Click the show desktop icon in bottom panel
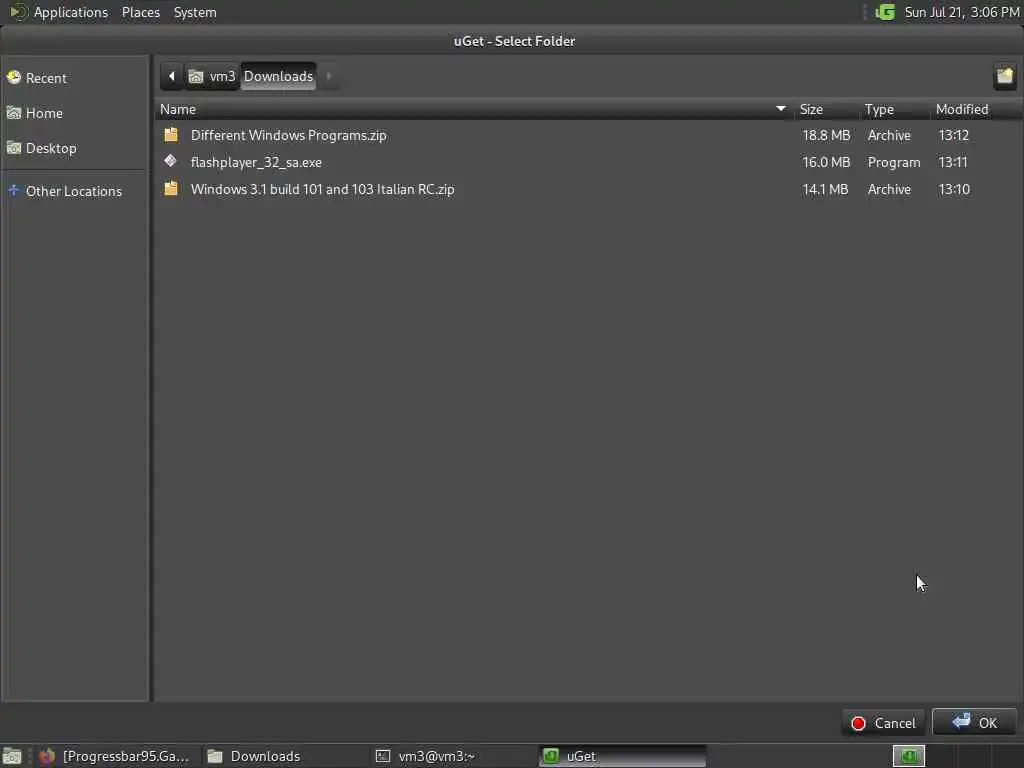Screen dimensions: 1024x768 pos(12,756)
